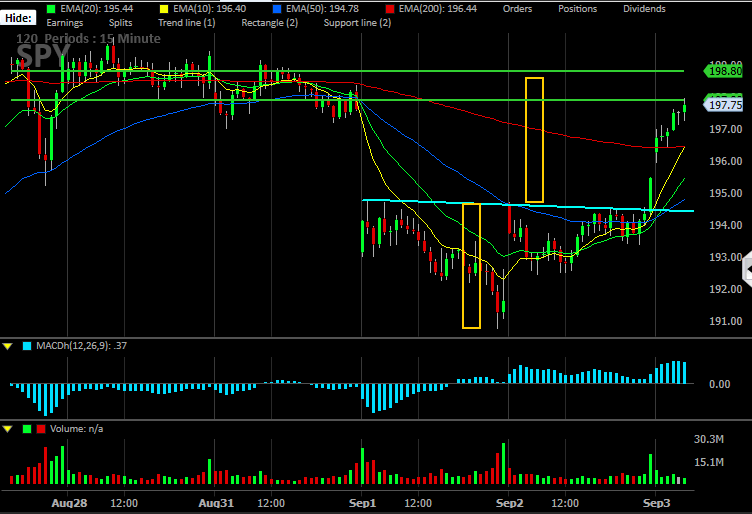Image resolution: width=752 pixels, height=514 pixels.
Task: Select the 197.75 price tag
Action: pos(723,105)
